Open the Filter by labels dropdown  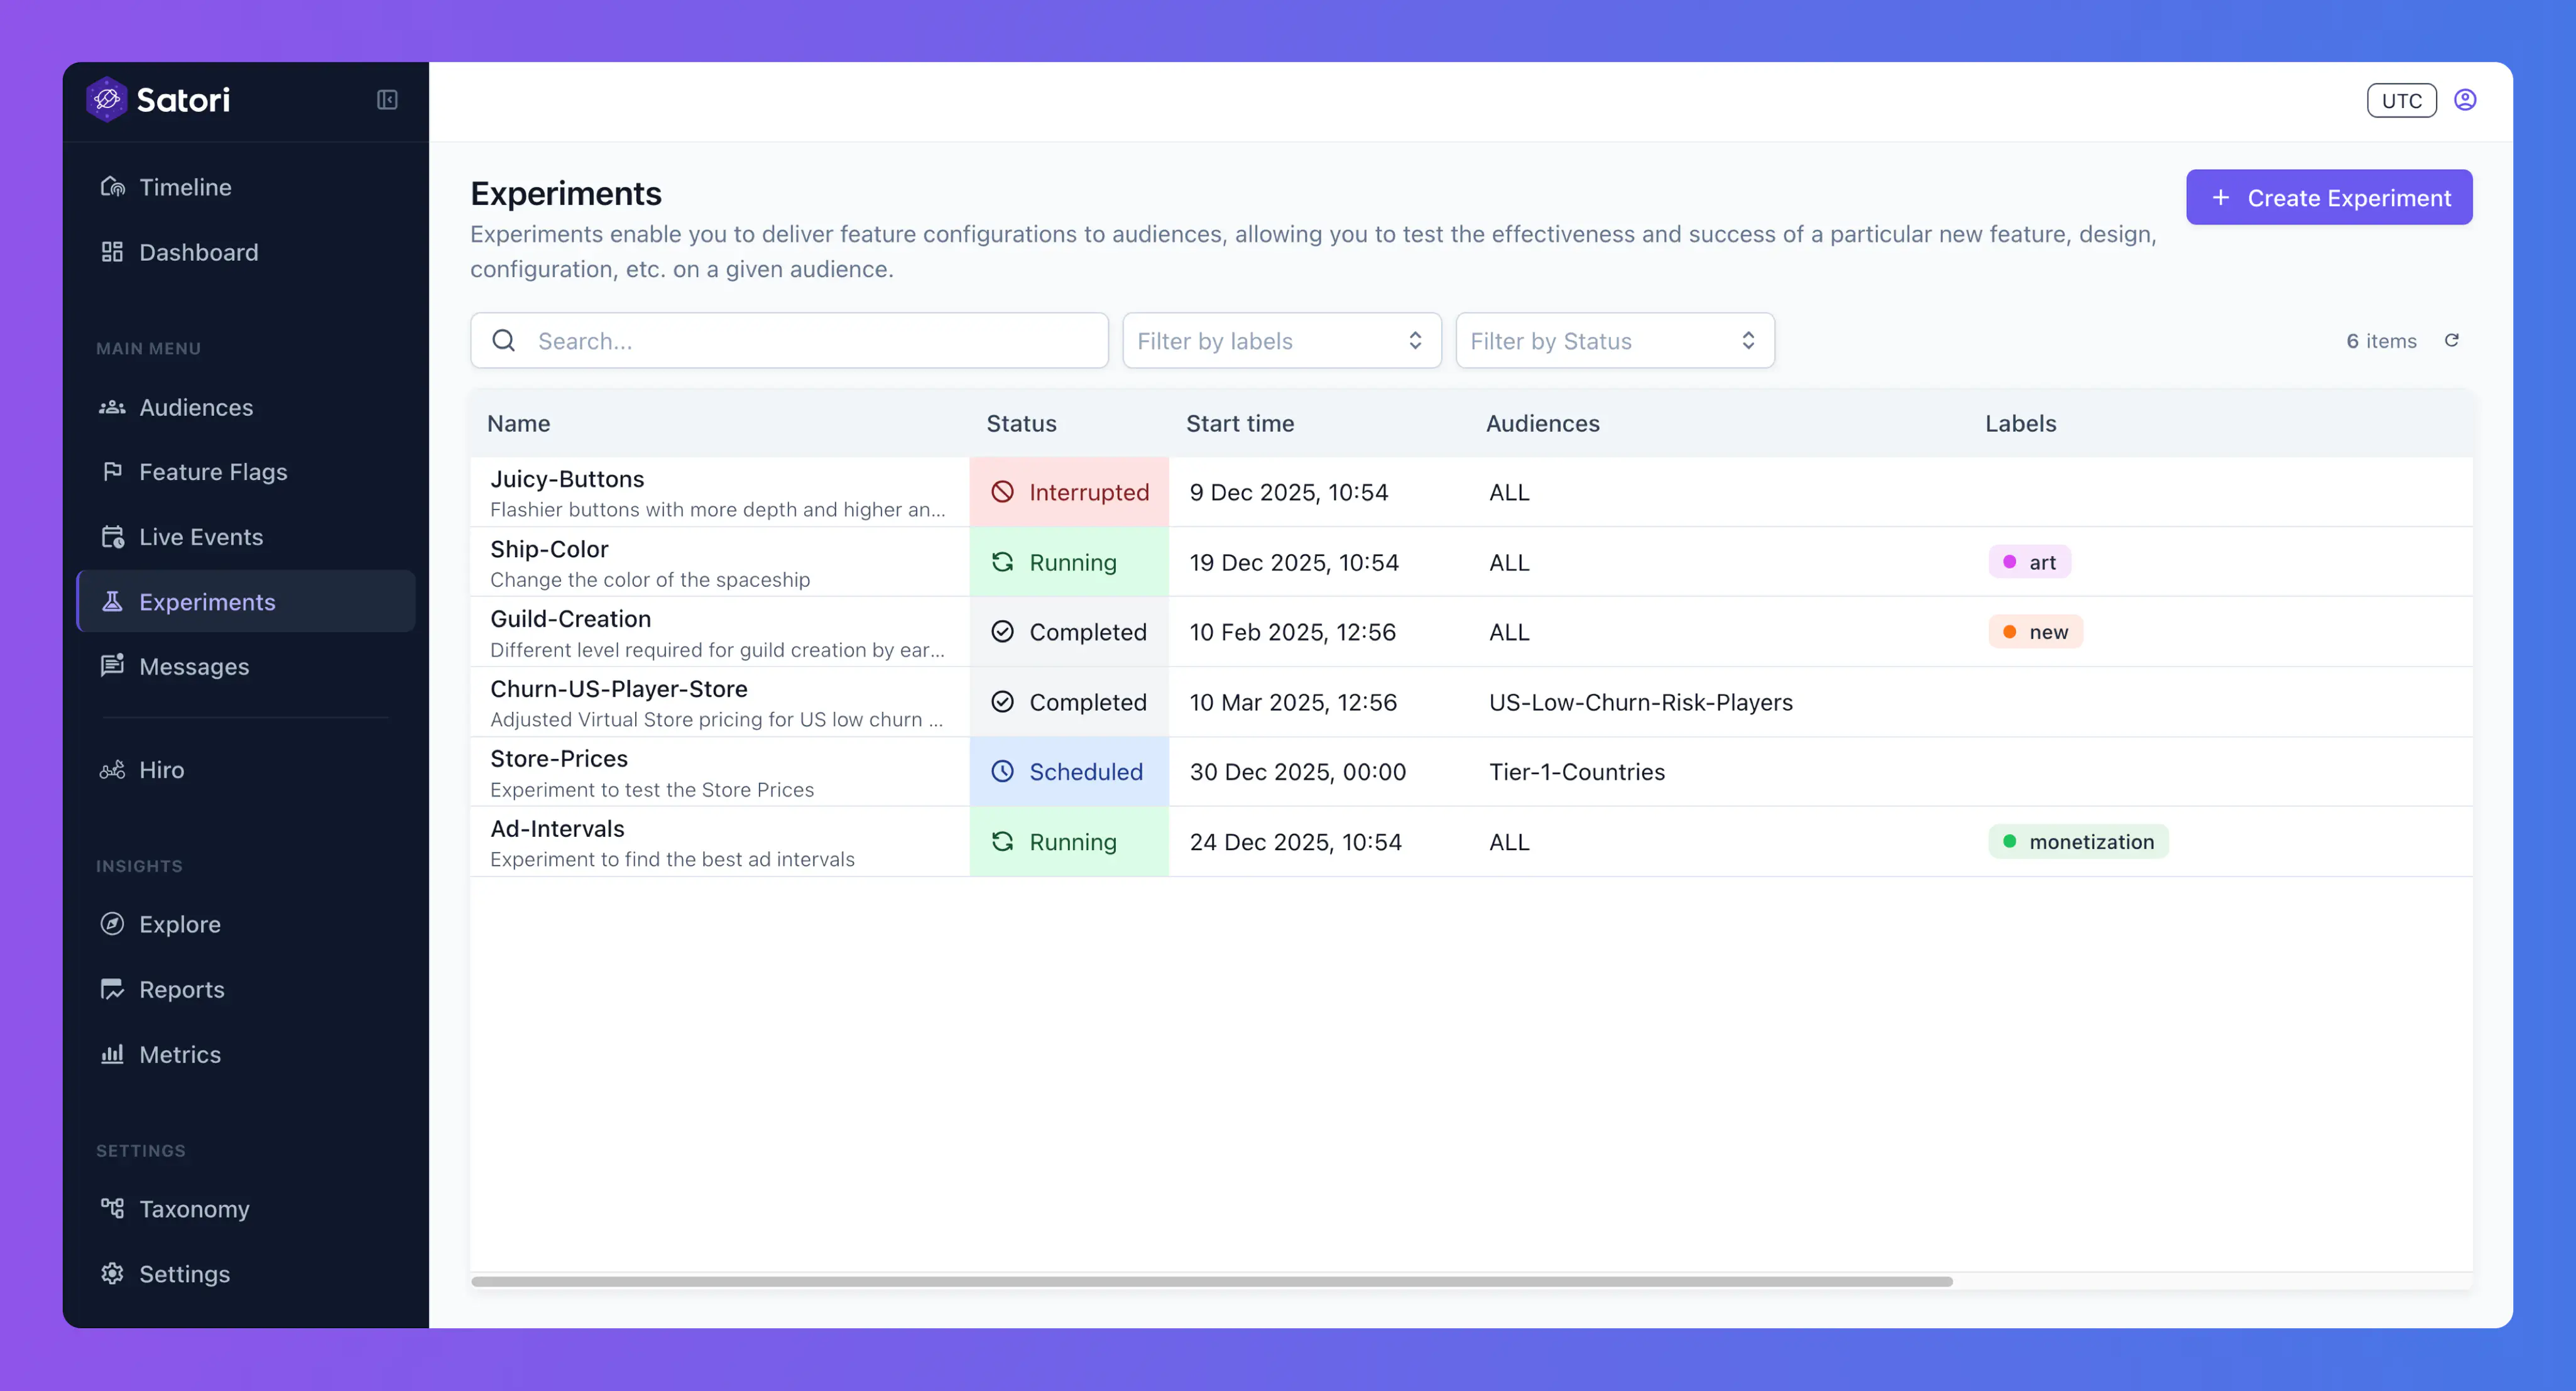tap(1281, 341)
